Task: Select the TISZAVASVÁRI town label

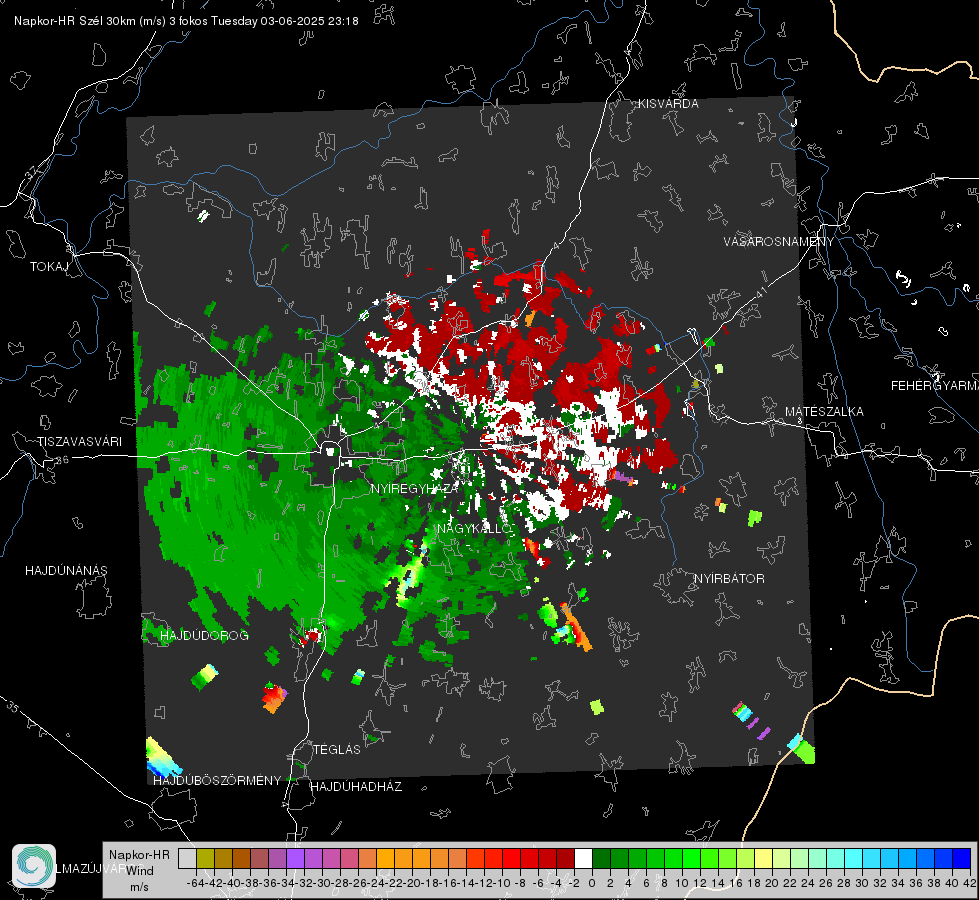Action: (x=79, y=442)
